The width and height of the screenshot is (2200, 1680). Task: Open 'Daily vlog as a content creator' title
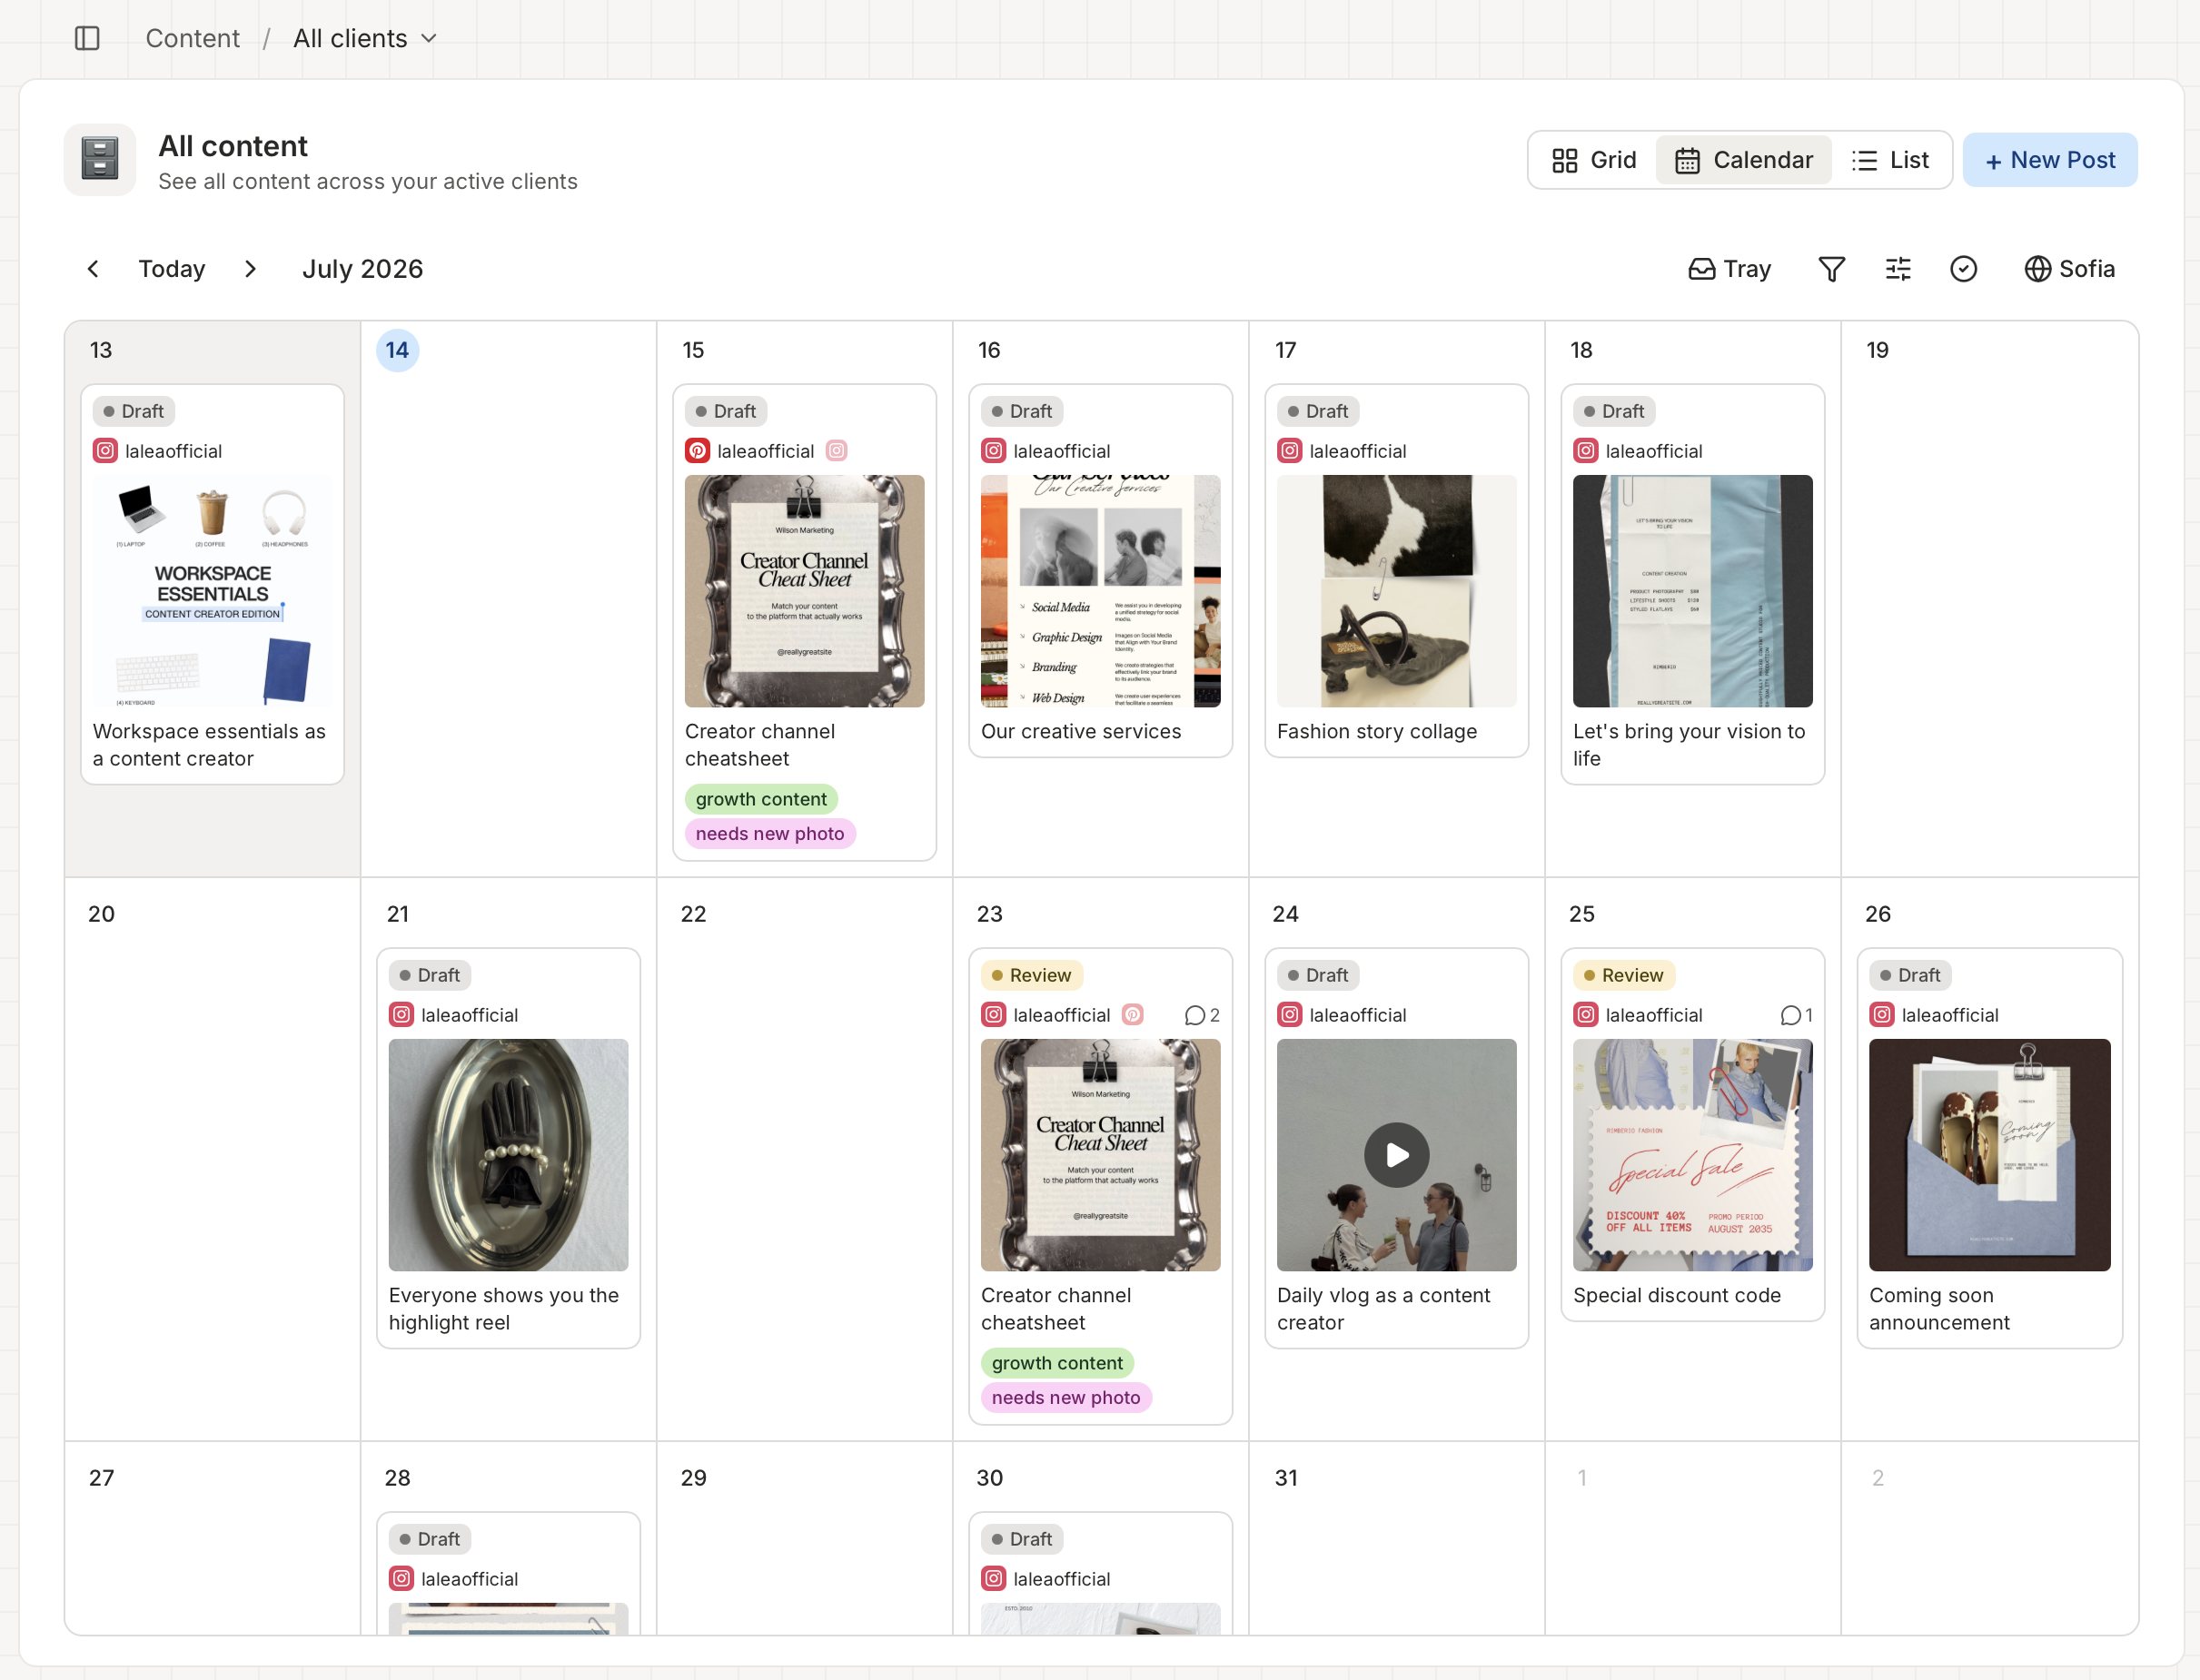[x=1383, y=1309]
